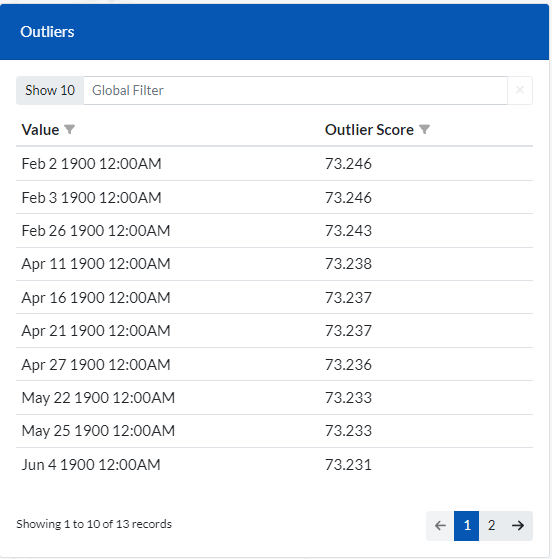This screenshot has width=552, height=559.
Task: Select the Feb 2 1900 row
Action: pos(275,164)
